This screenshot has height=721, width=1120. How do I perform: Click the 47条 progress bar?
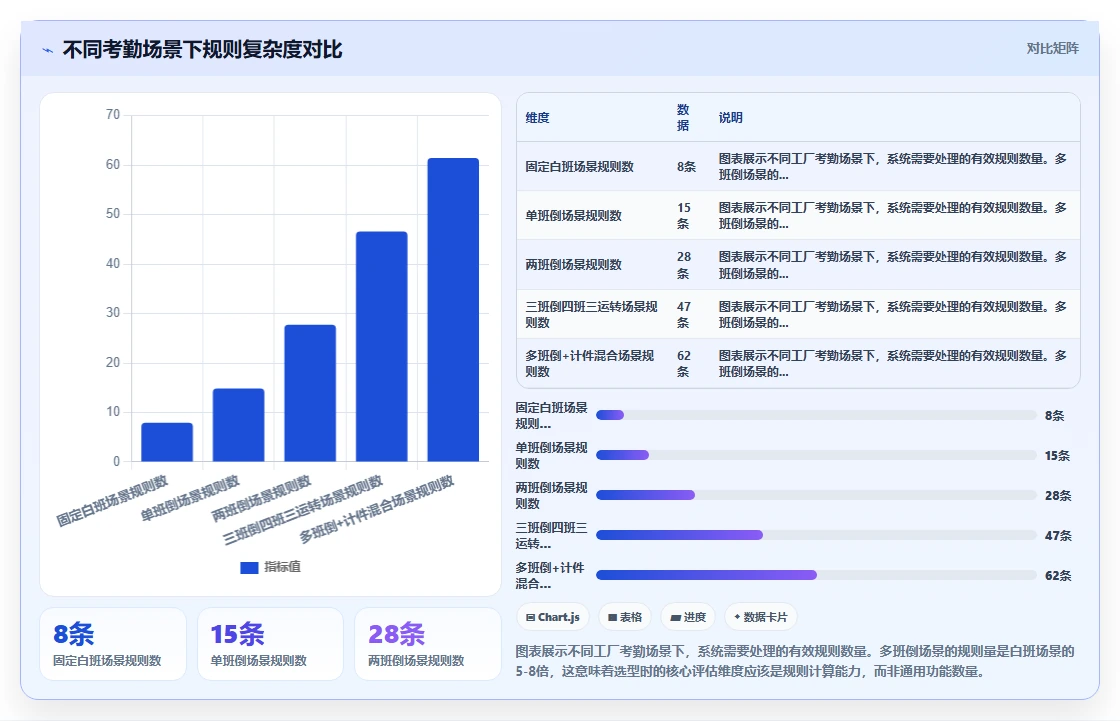(x=816, y=535)
